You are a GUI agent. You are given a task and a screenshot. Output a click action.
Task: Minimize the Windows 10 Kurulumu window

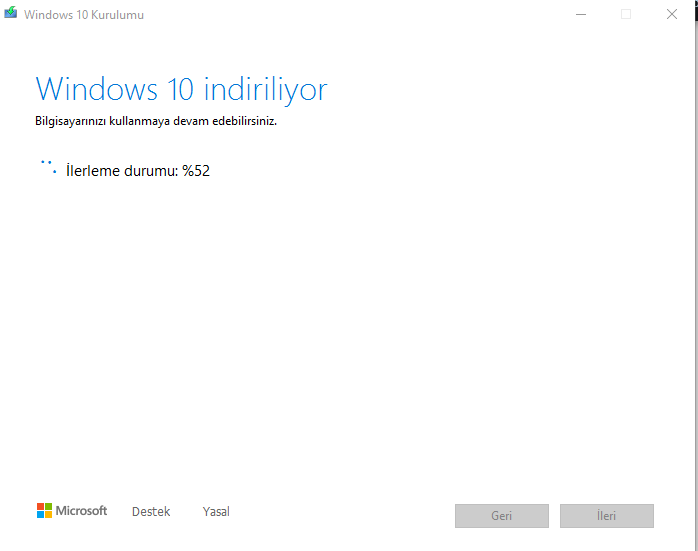581,14
